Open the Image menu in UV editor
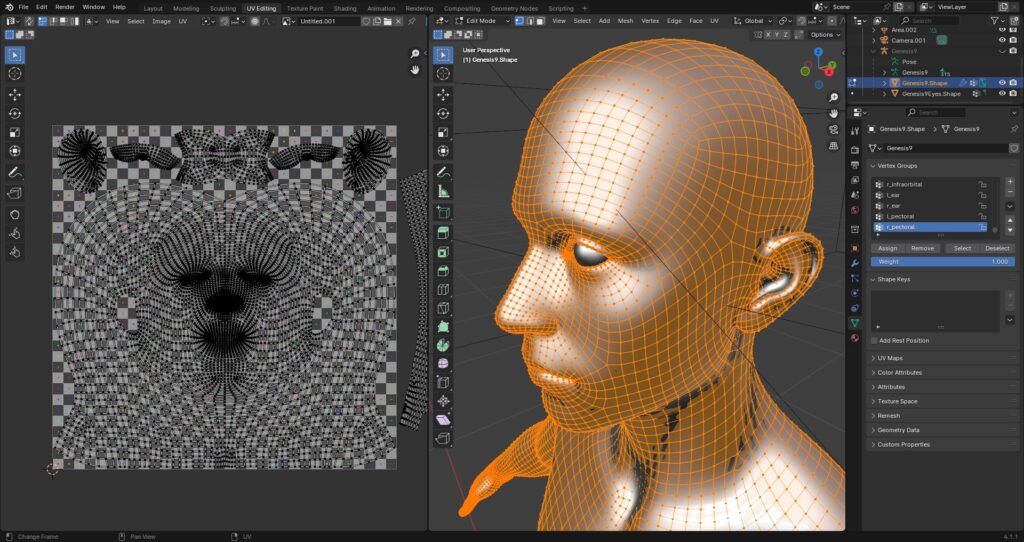The image size is (1024, 542). click(x=161, y=21)
